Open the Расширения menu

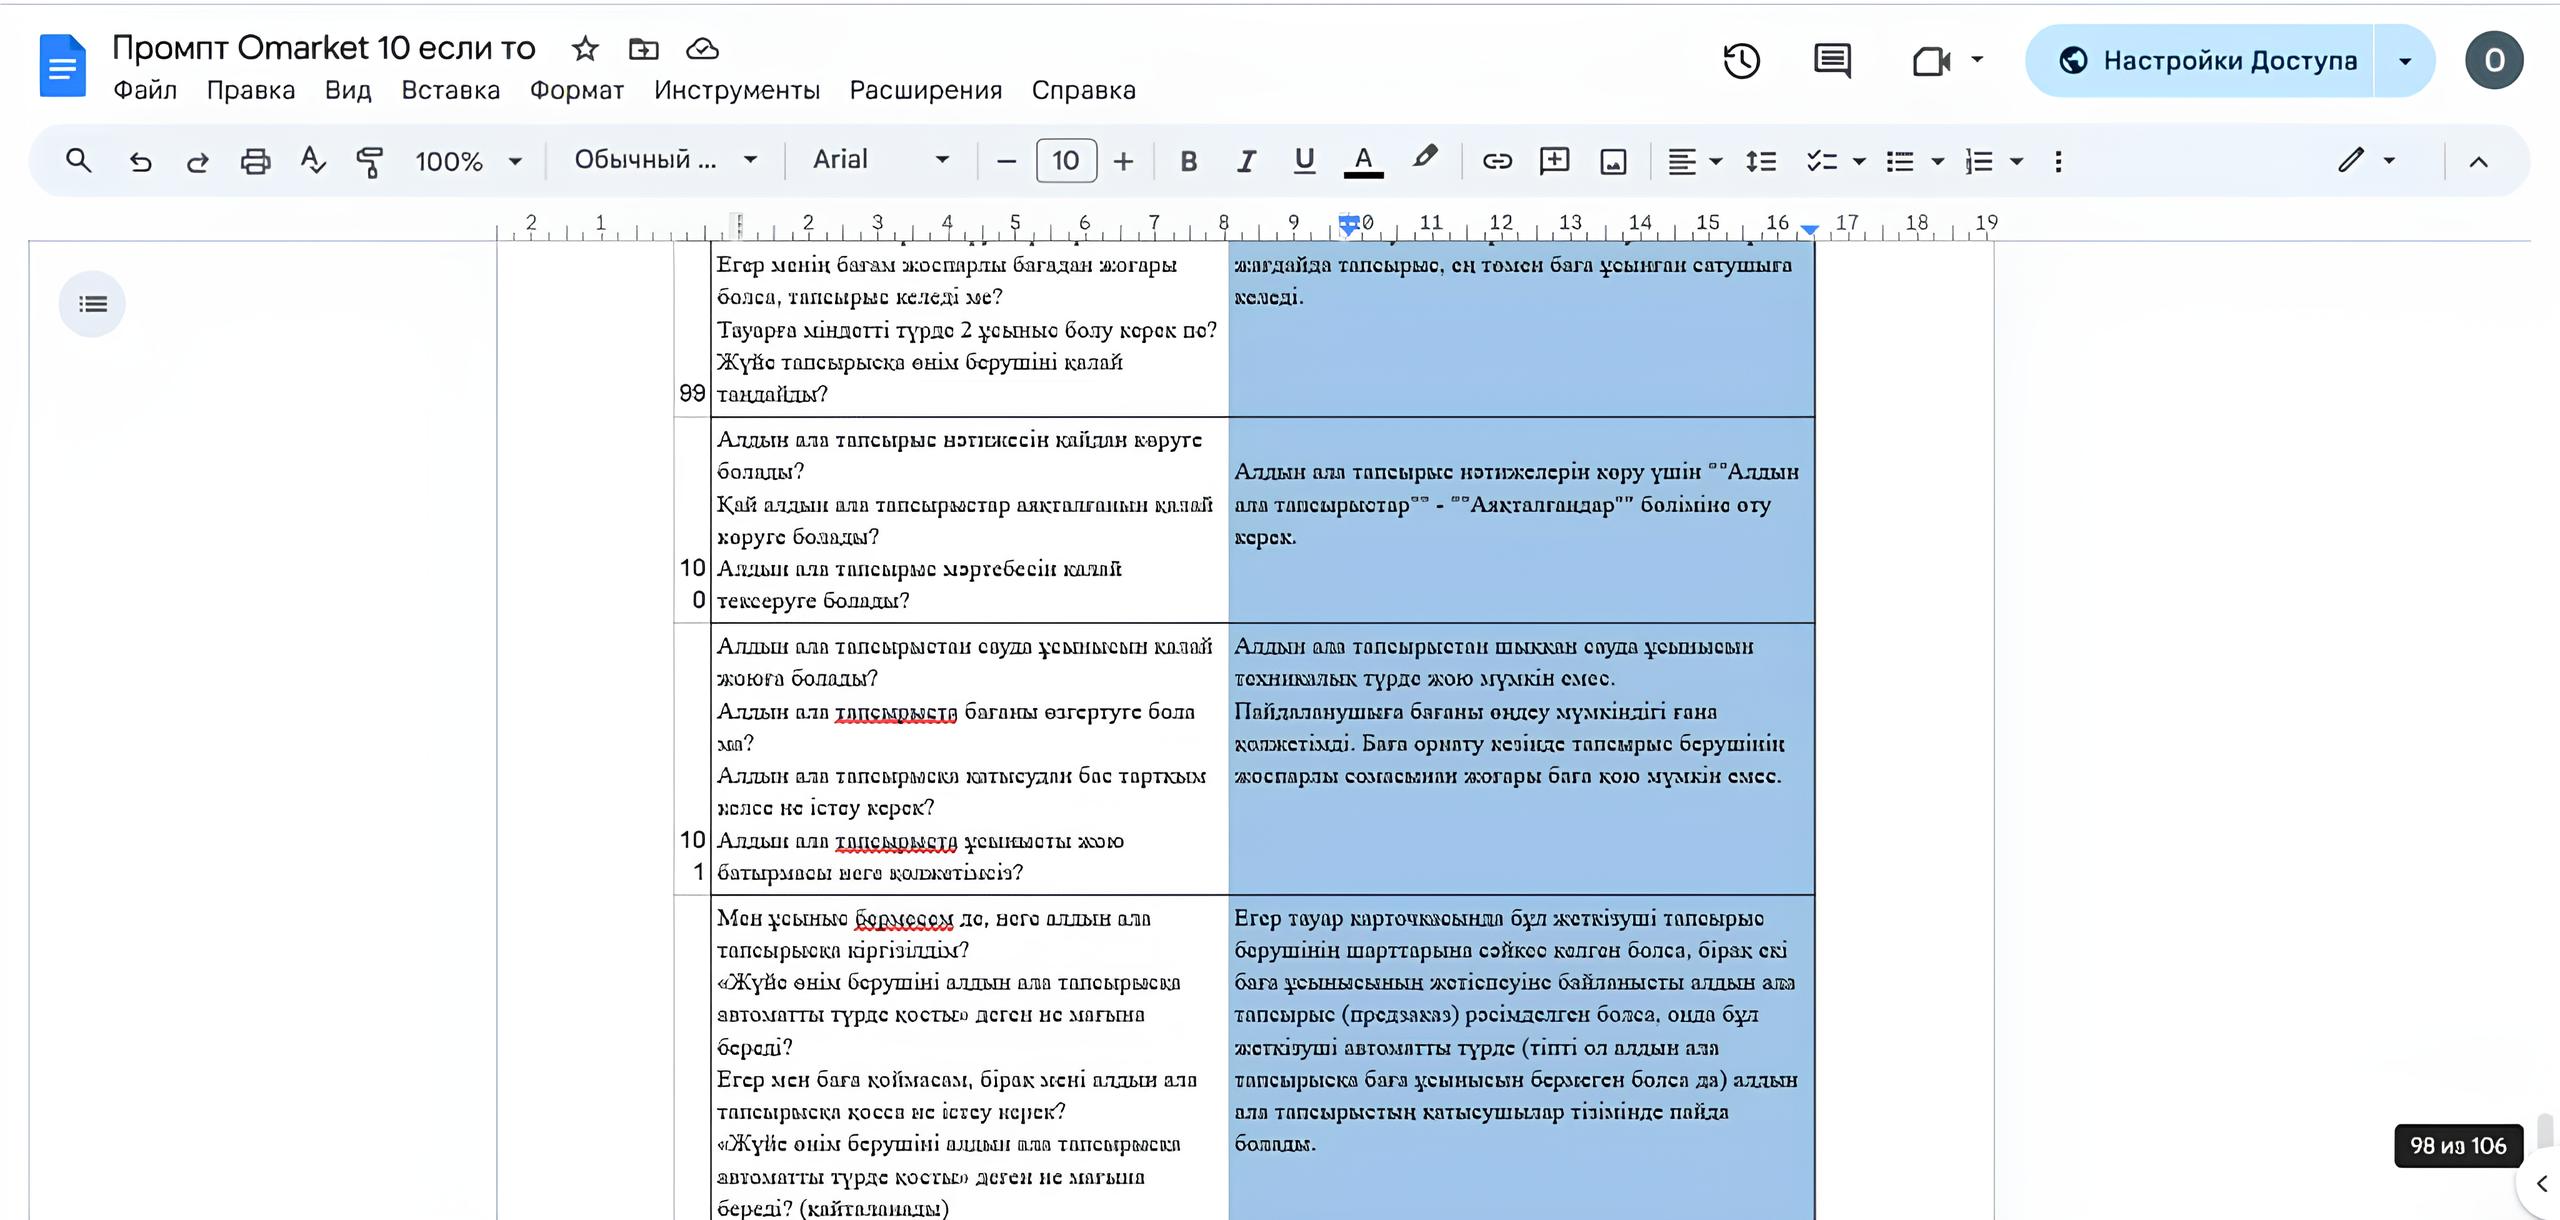point(926,90)
